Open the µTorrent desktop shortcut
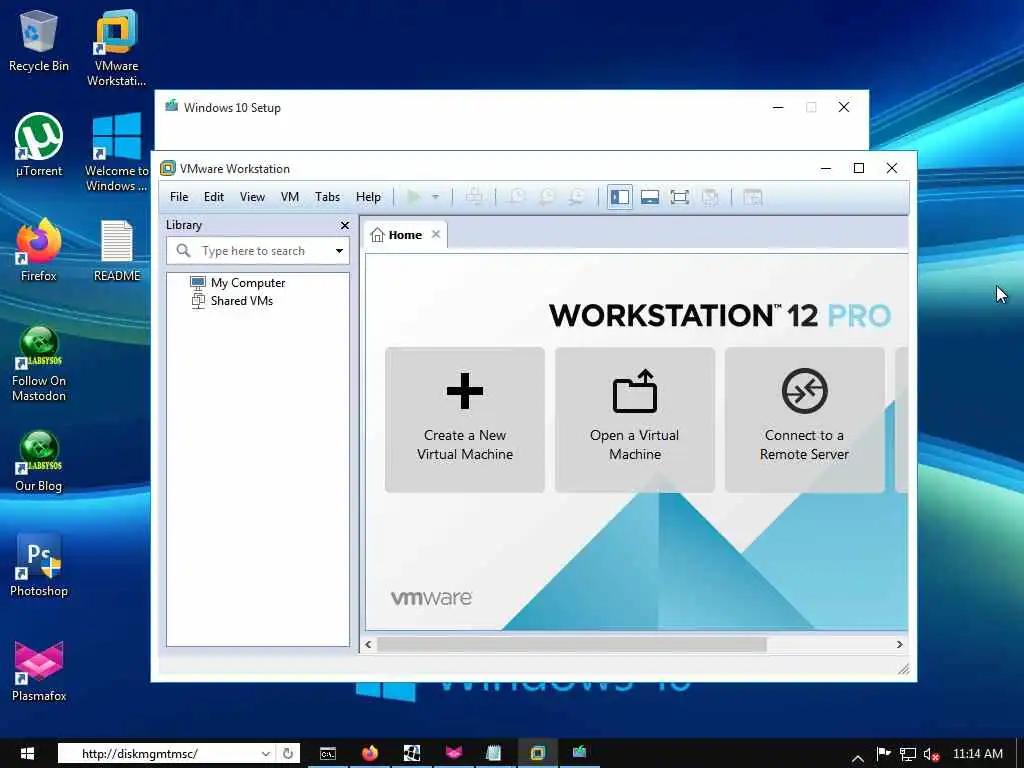1024x768 pixels. tap(39, 145)
